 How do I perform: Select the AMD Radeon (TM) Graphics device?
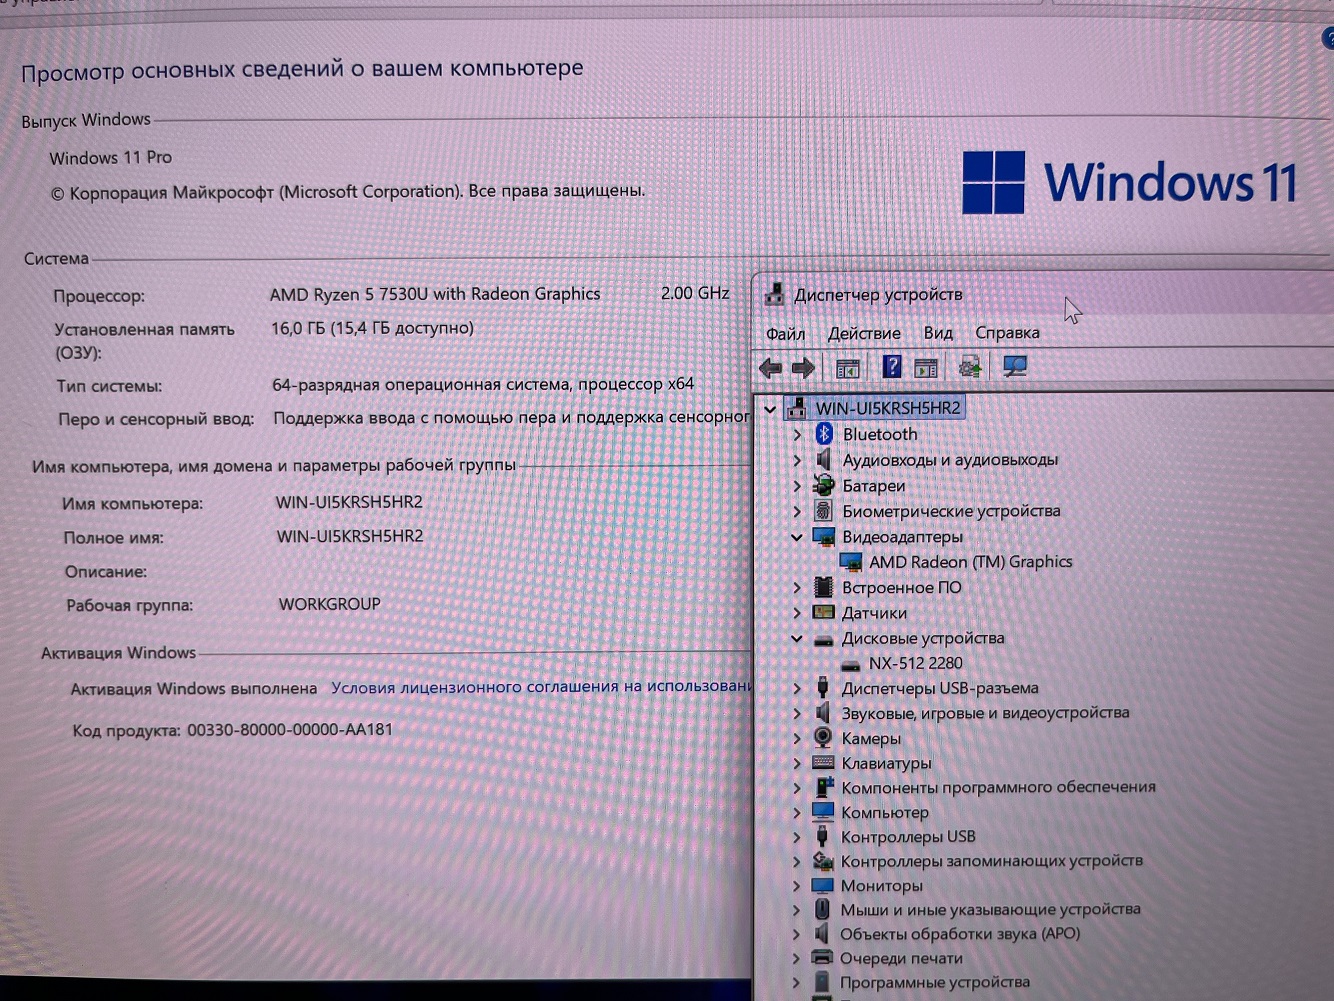(969, 562)
